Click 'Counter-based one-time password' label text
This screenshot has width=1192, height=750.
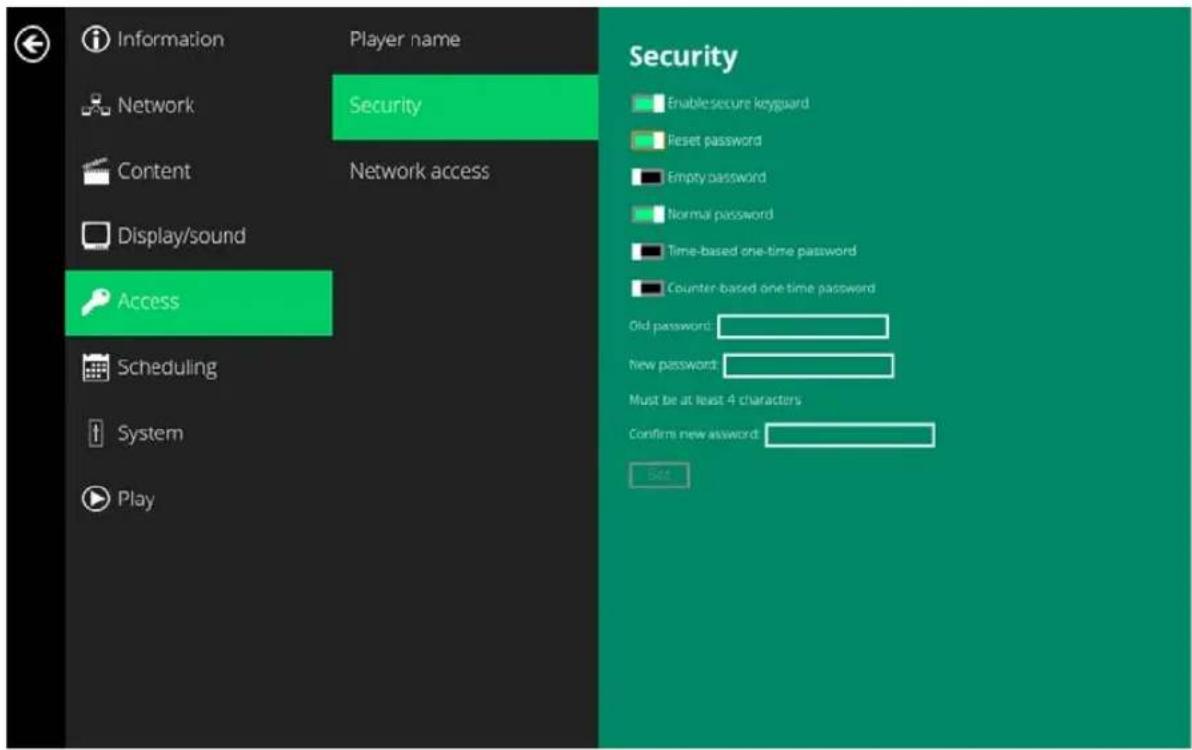[x=771, y=289]
